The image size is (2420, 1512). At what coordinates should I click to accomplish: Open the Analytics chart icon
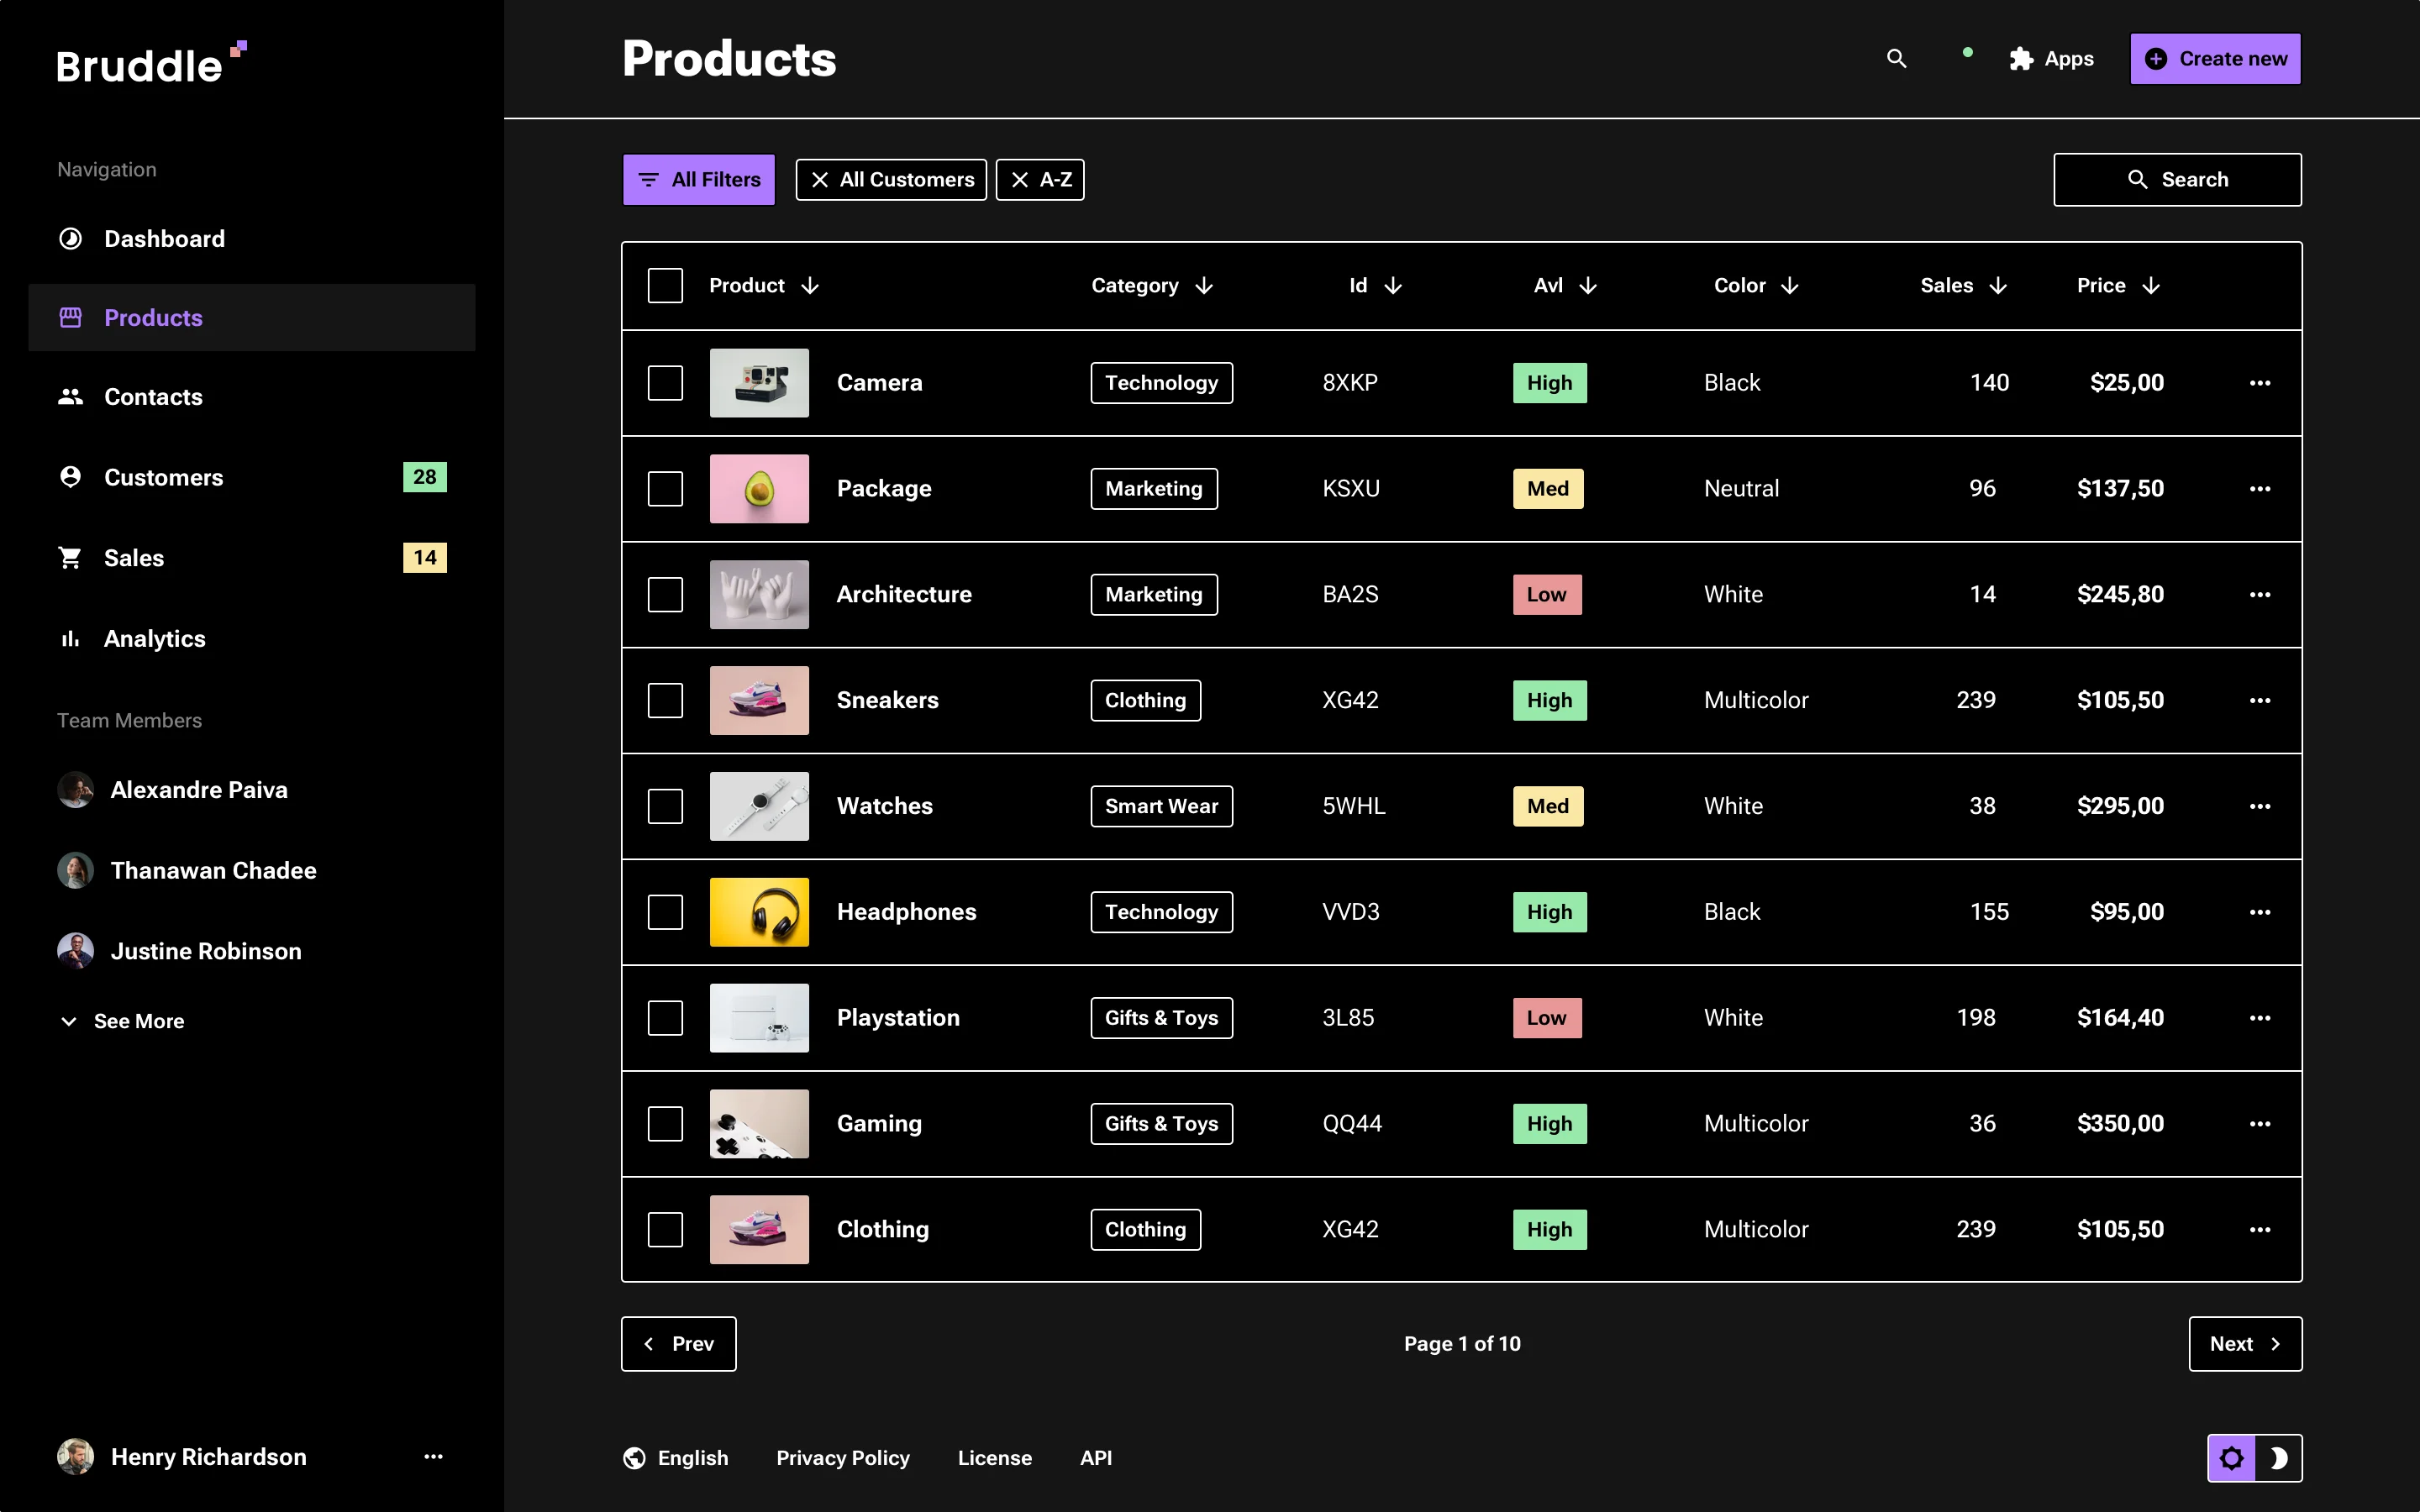(x=69, y=638)
